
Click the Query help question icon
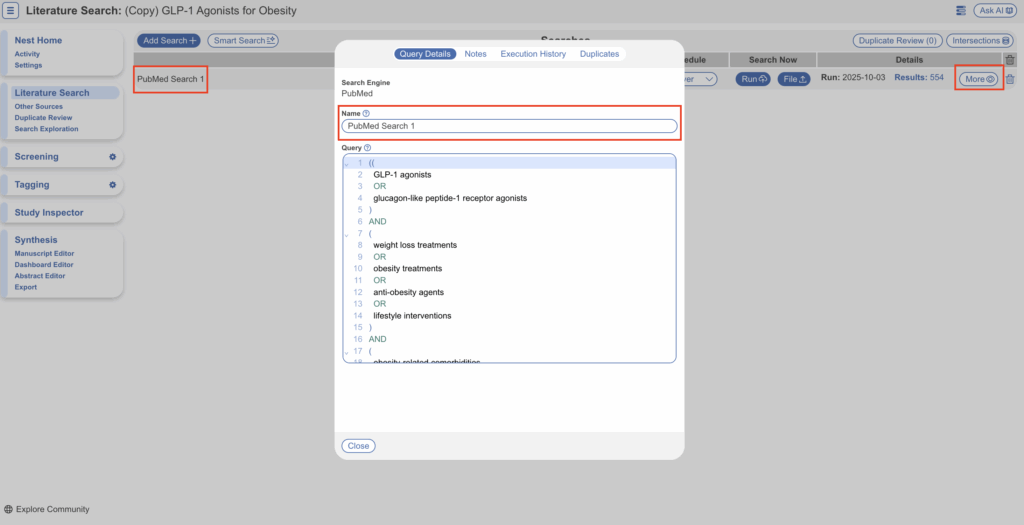click(368, 148)
